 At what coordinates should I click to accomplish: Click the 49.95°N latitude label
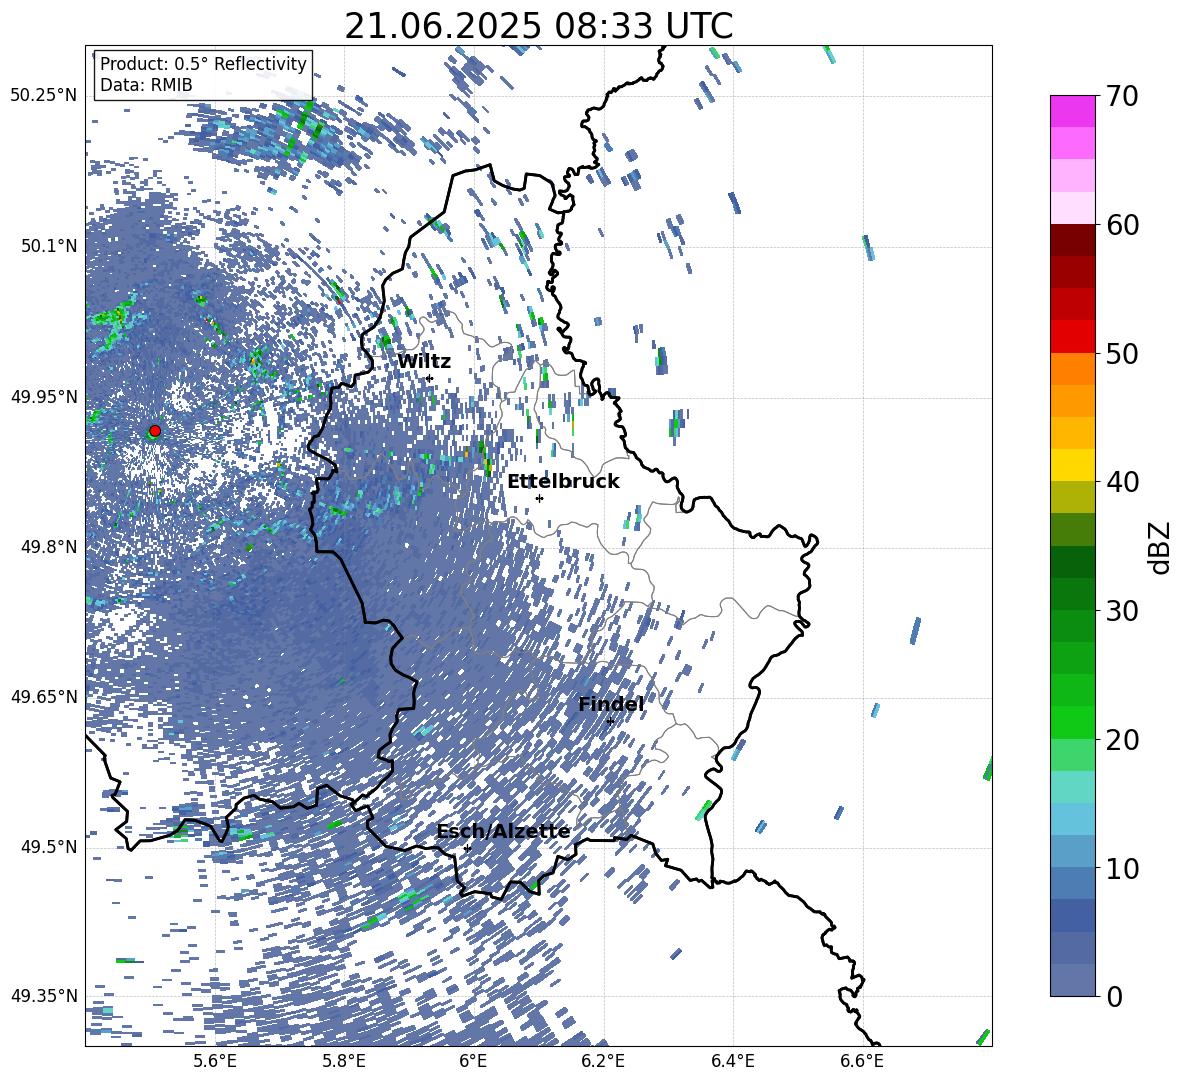tap(44, 396)
